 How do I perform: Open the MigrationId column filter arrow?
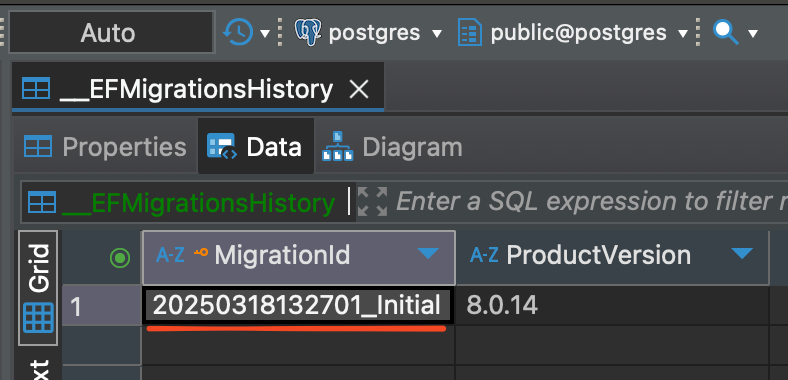(x=428, y=254)
